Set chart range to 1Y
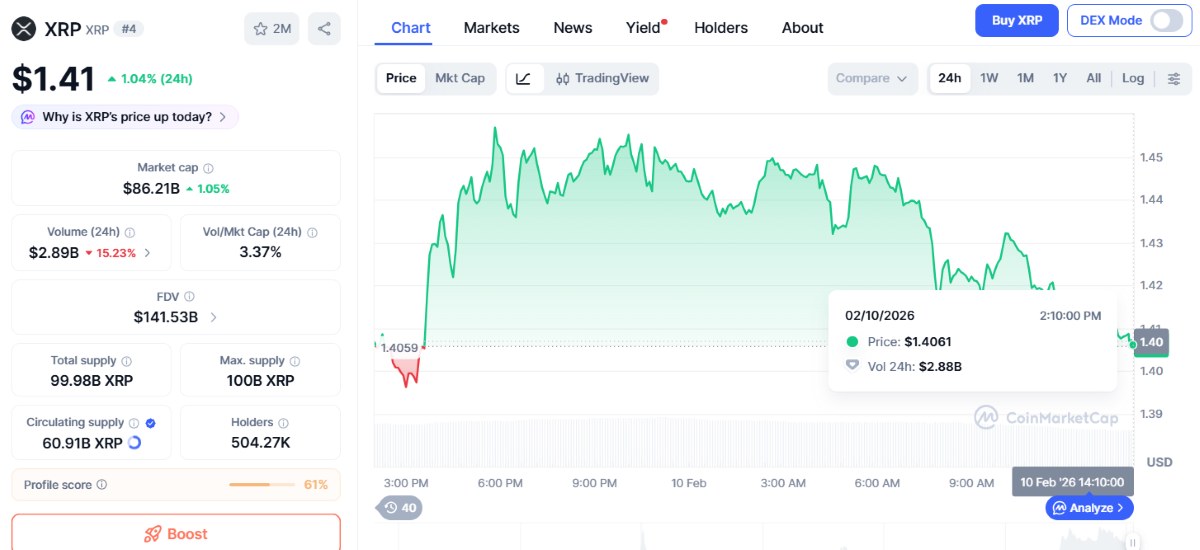 (1060, 78)
